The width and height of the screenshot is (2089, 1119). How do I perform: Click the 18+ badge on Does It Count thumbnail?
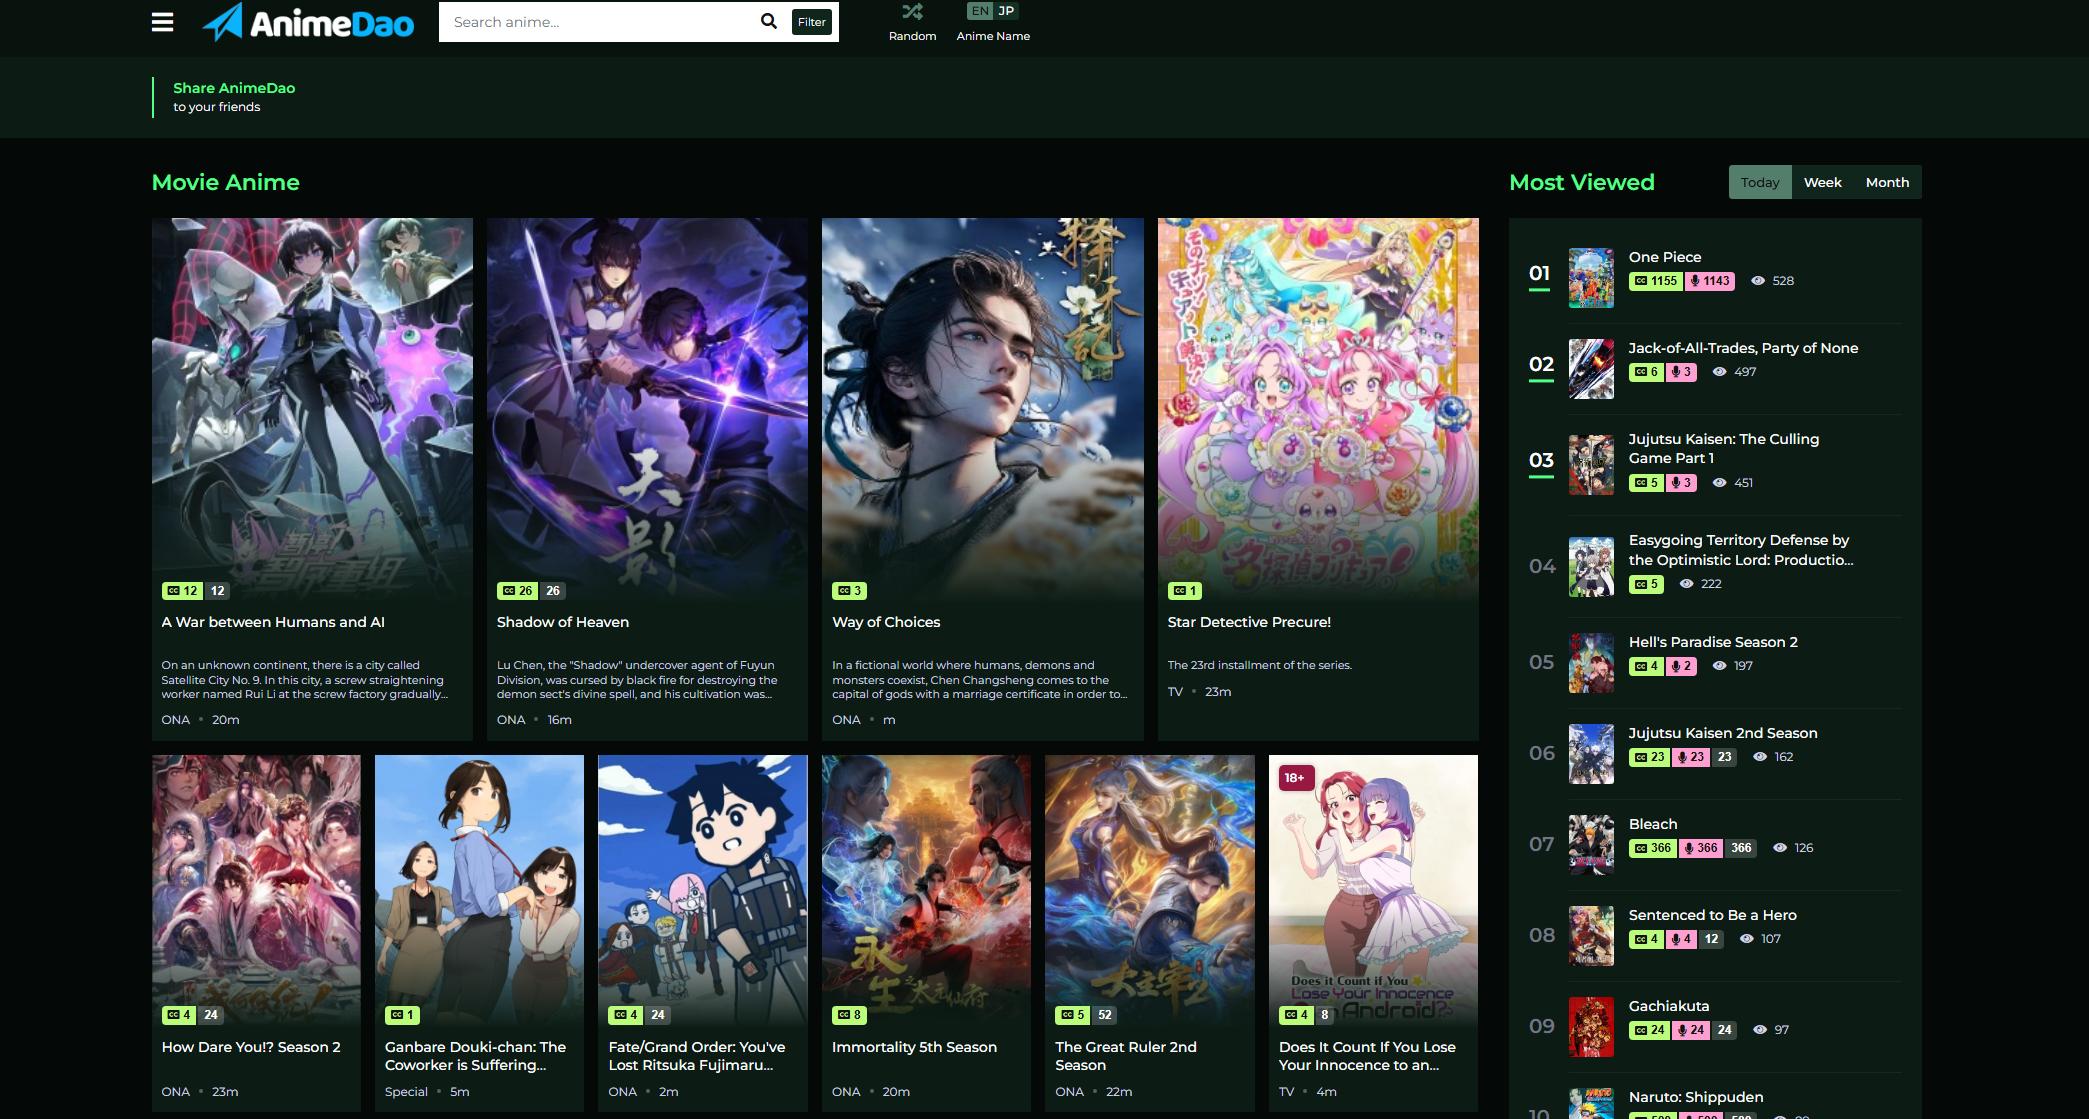coord(1295,778)
